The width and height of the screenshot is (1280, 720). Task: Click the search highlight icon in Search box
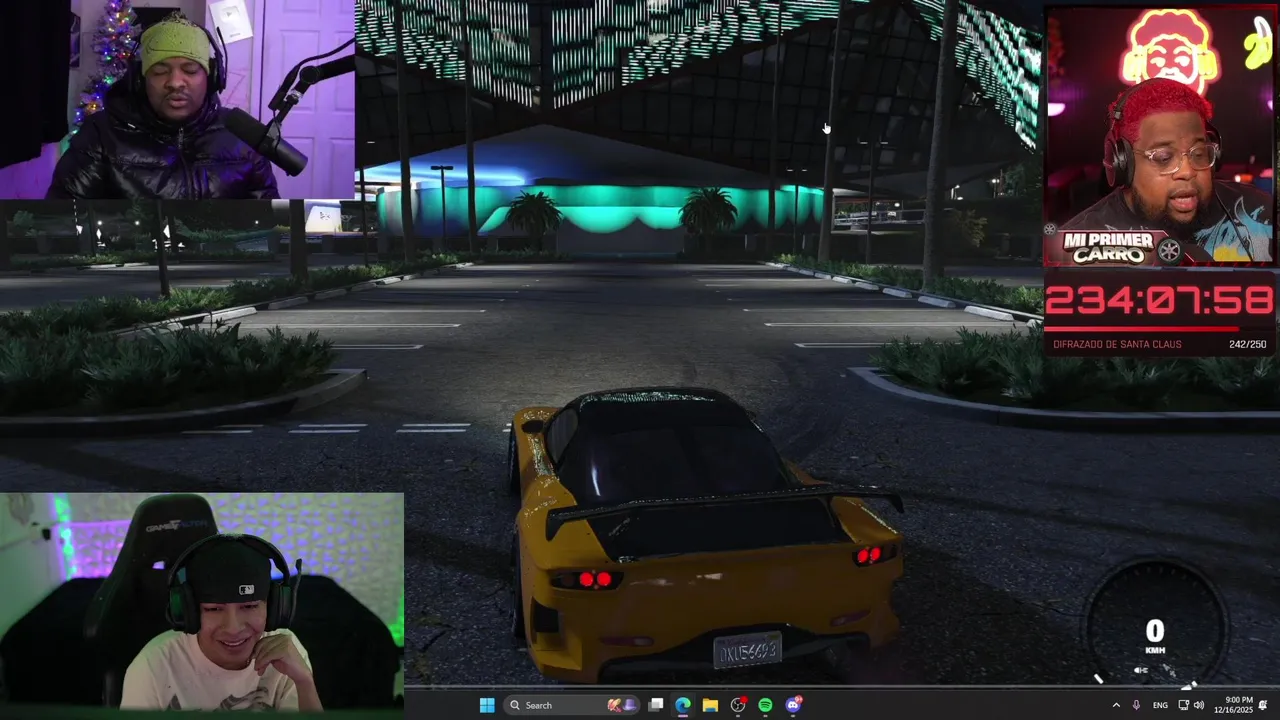(x=621, y=705)
